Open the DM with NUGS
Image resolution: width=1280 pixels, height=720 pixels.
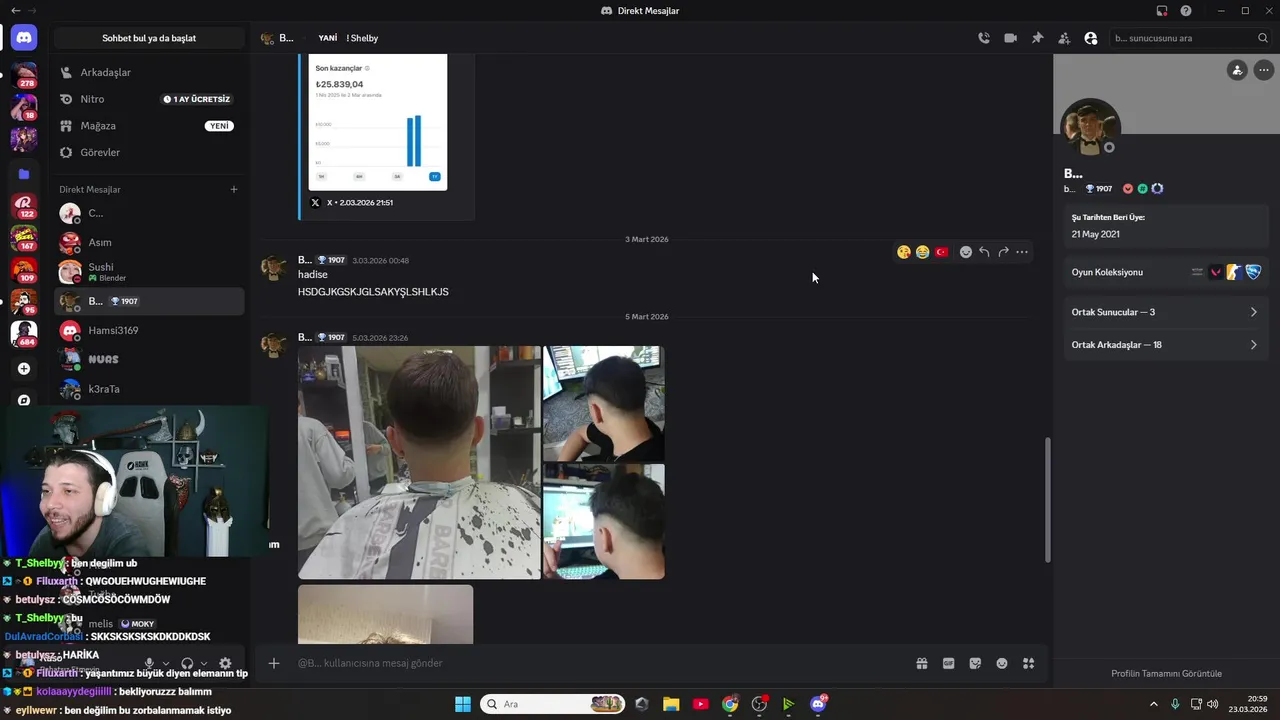pos(149,359)
